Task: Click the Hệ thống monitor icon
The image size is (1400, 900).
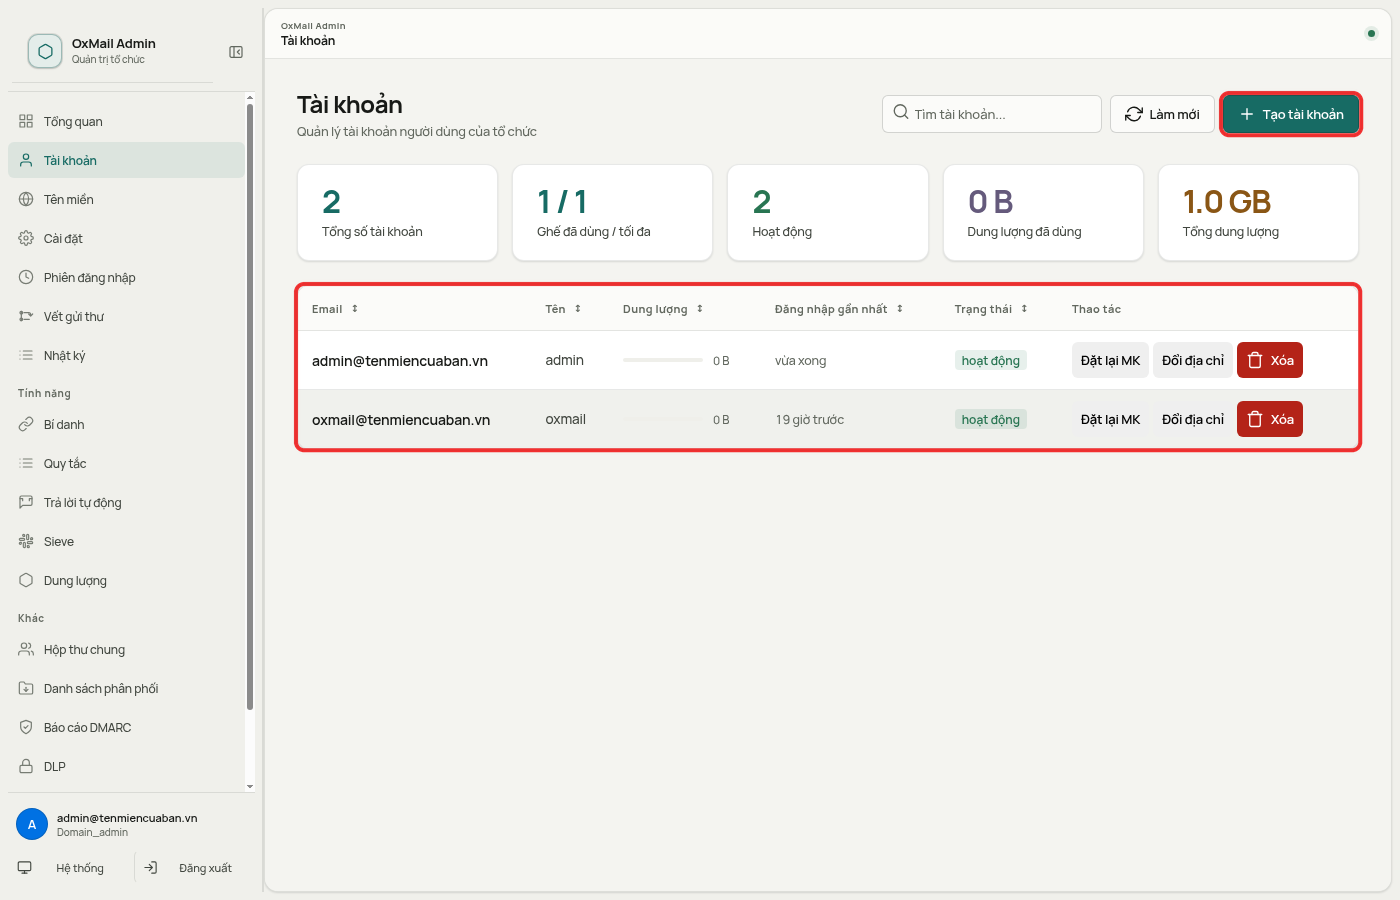Action: 25,868
